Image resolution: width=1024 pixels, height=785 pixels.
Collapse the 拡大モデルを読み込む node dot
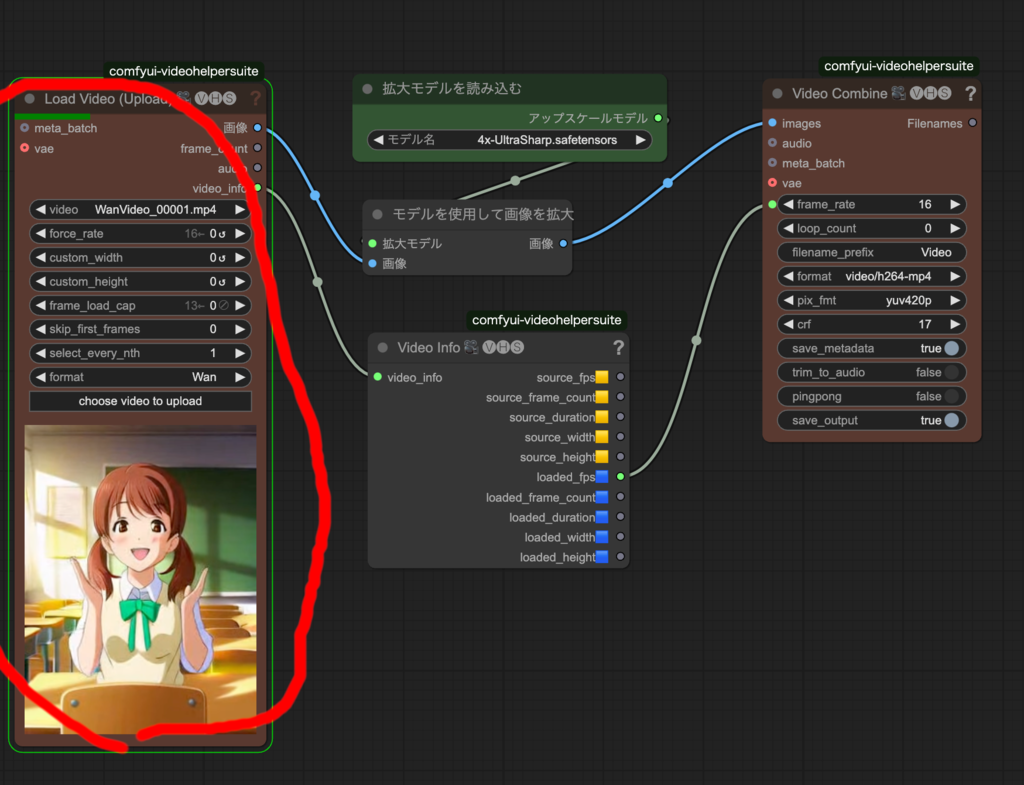pyautogui.click(x=367, y=89)
